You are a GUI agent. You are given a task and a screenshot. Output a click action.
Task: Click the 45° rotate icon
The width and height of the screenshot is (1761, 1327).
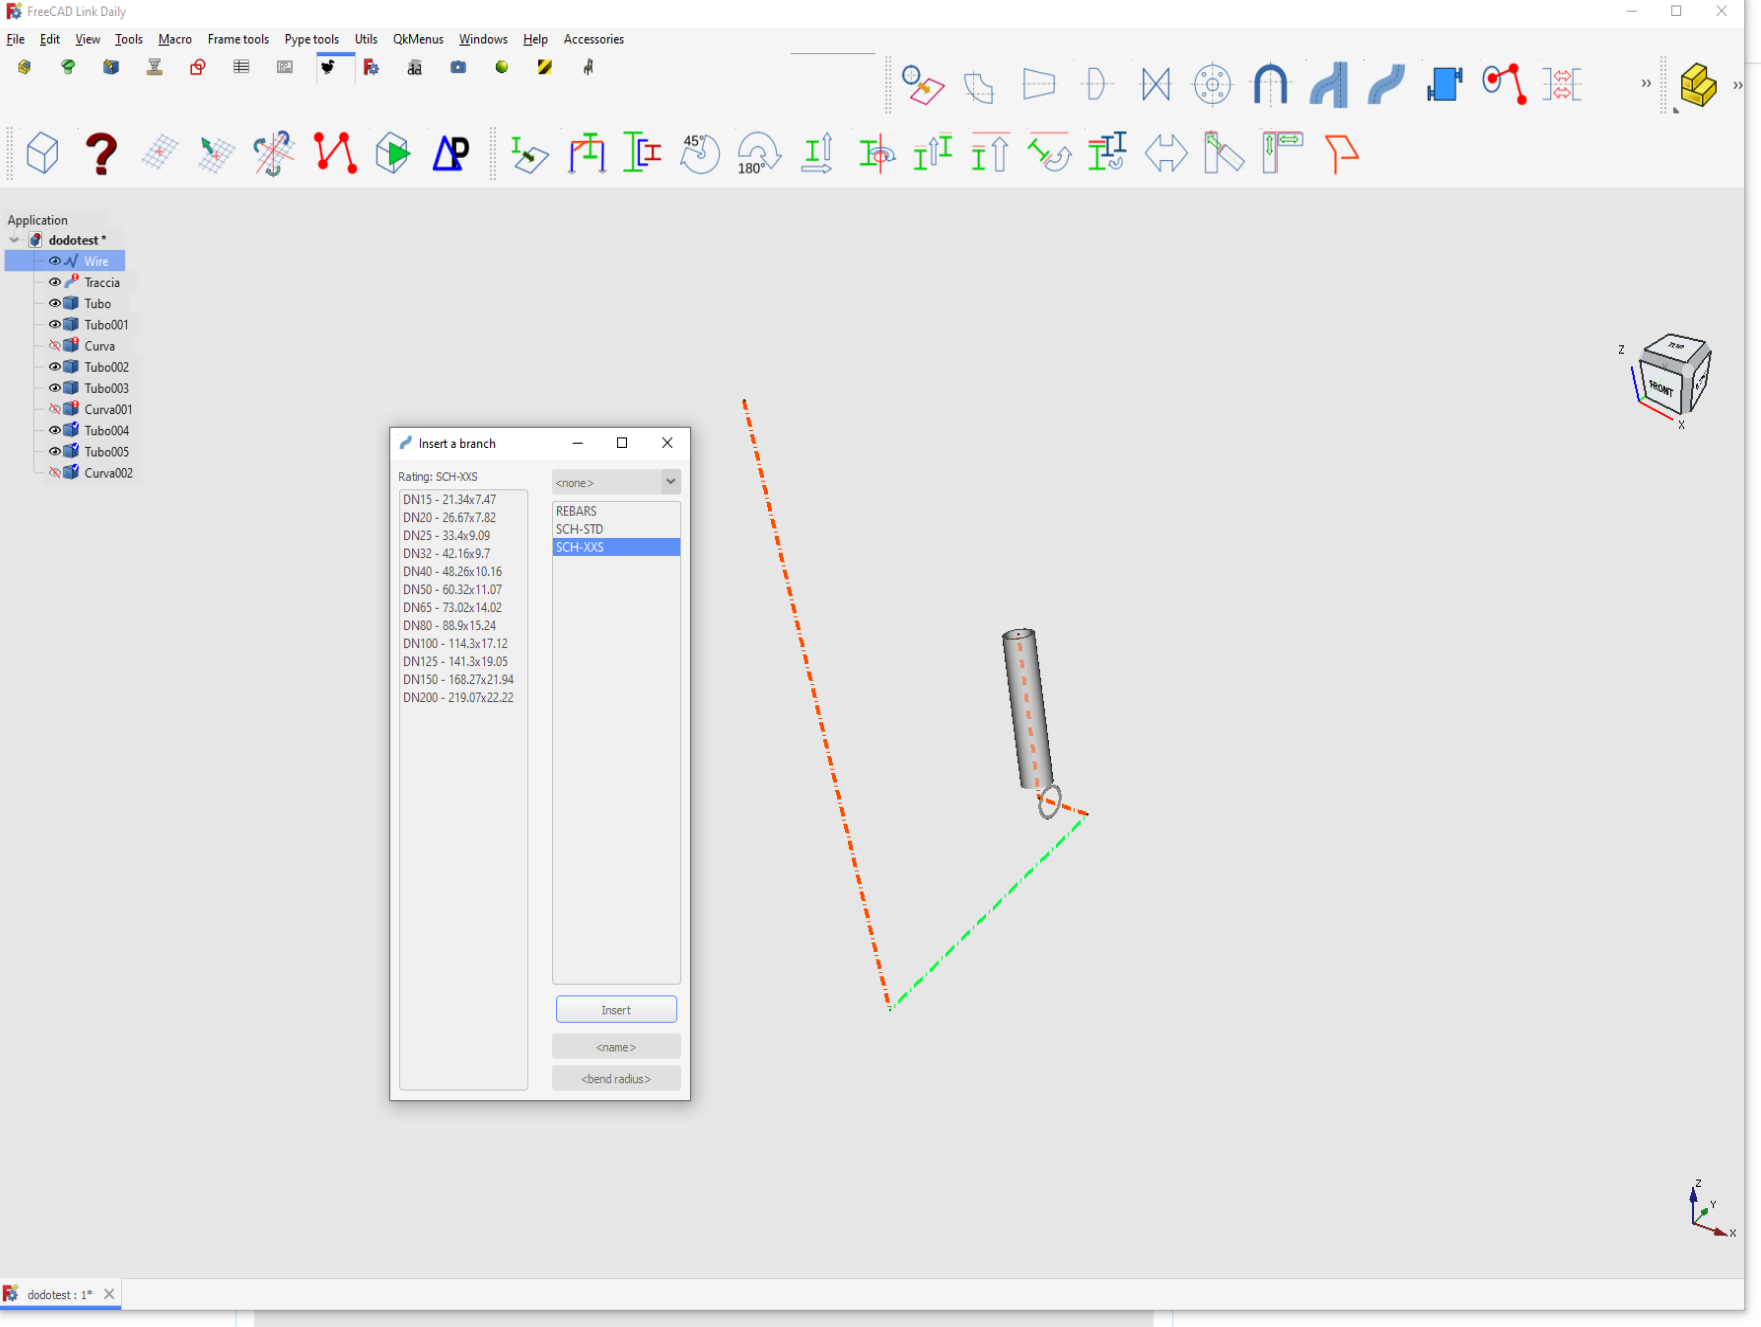(x=700, y=153)
